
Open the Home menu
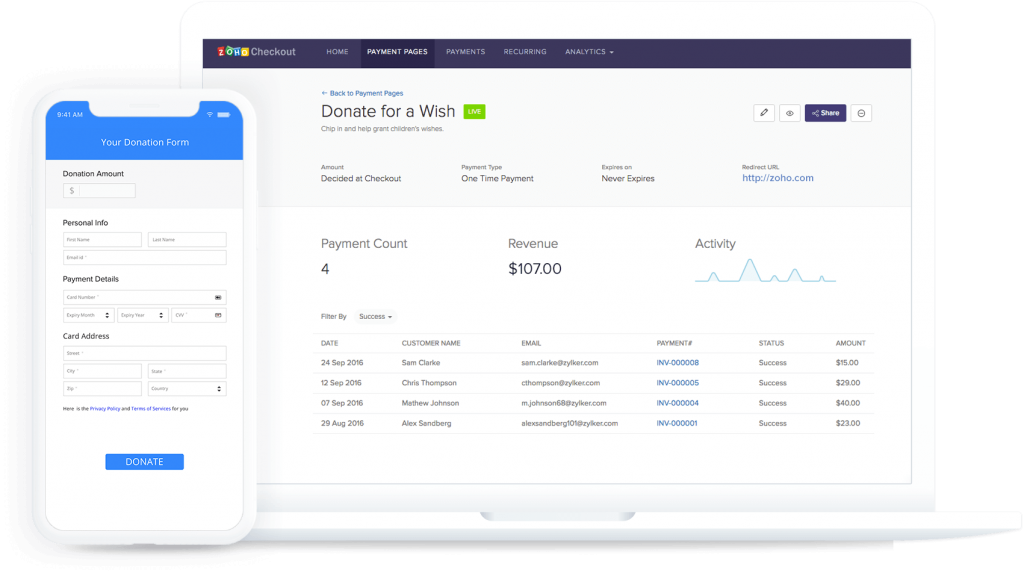point(337,52)
